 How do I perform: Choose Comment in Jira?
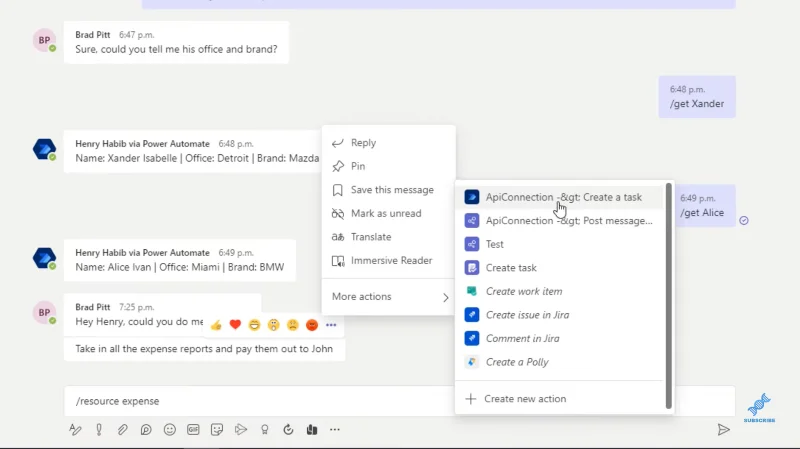(560, 338)
